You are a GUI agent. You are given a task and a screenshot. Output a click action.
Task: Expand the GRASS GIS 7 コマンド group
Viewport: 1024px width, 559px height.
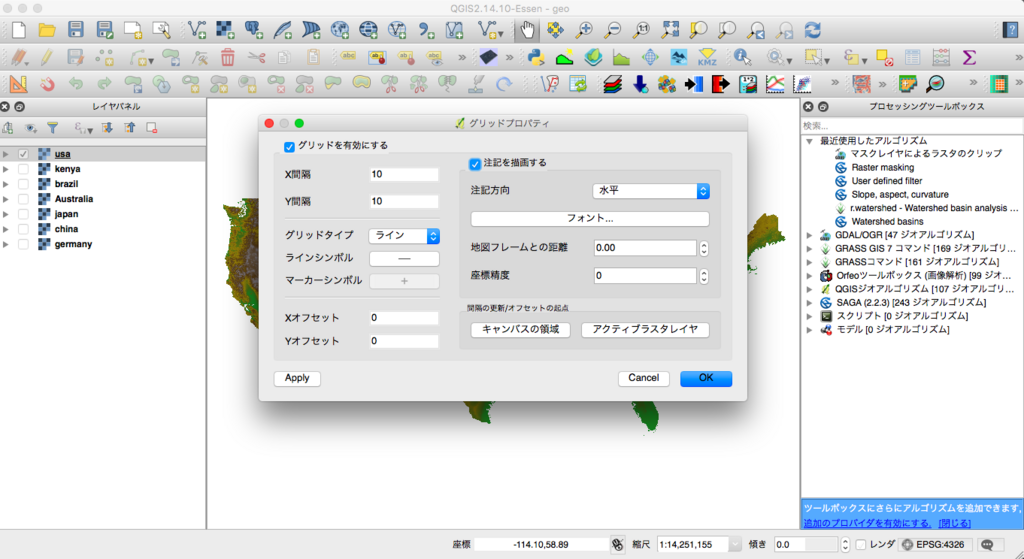810,249
